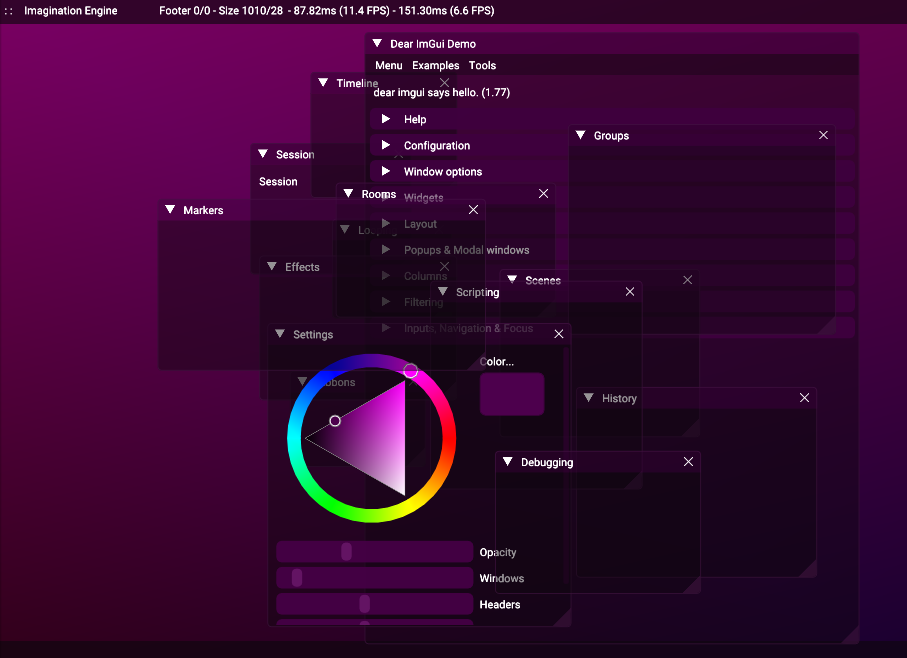Collapse the Effects window
The width and height of the screenshot is (907, 658).
pyautogui.click(x=272, y=267)
